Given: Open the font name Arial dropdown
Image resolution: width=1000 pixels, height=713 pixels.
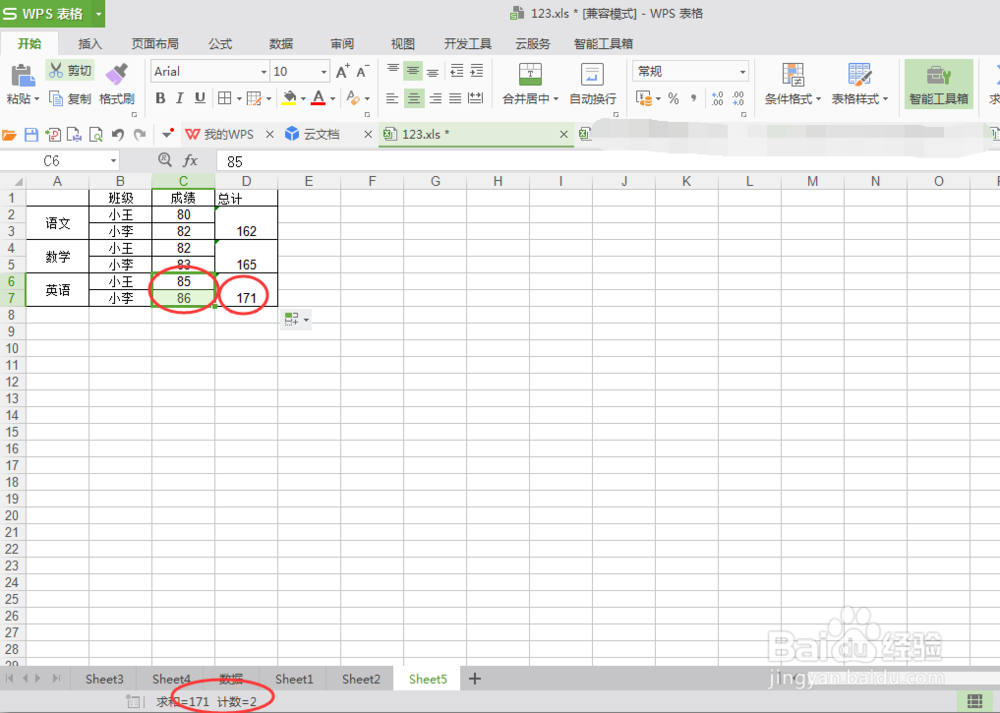Looking at the screenshot, I should click(263, 72).
